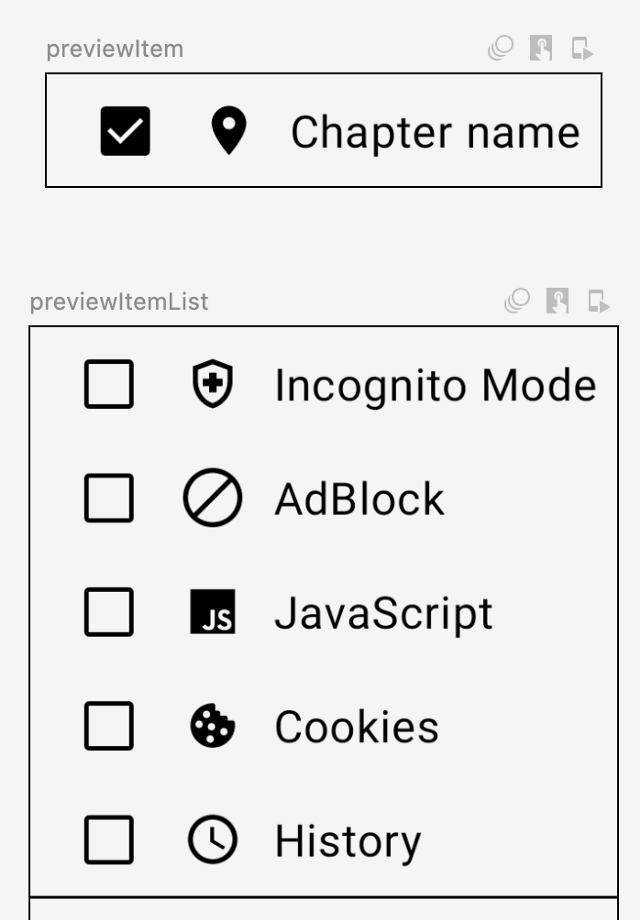
Task: Click the previewItemList preview label
Action: (119, 302)
